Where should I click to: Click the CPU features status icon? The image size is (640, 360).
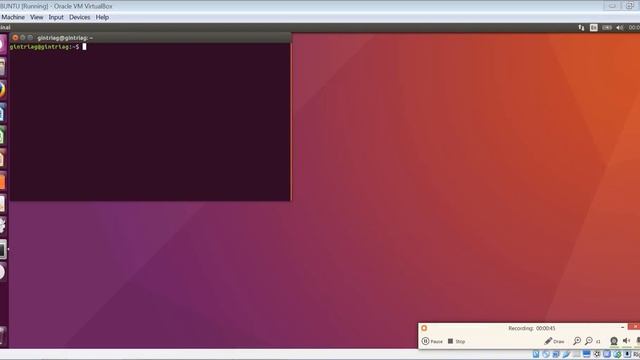pos(607,354)
